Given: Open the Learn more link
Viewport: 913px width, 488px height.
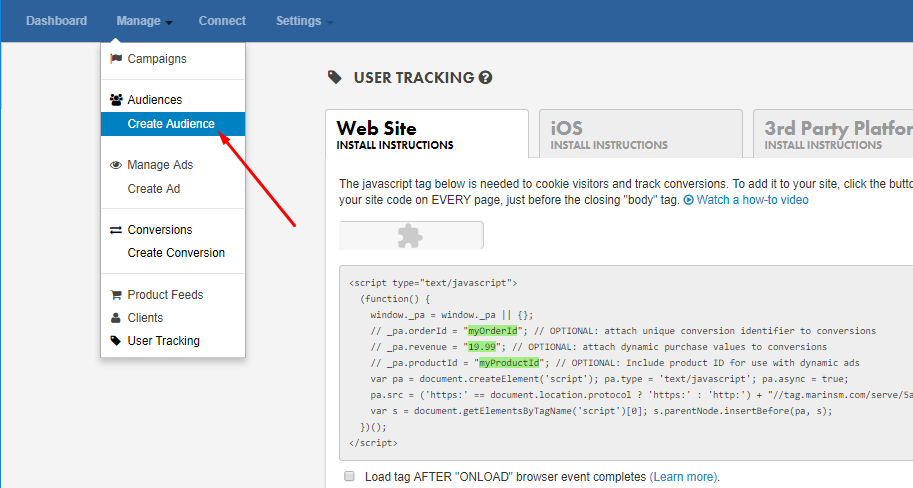Looking at the screenshot, I should [x=684, y=477].
